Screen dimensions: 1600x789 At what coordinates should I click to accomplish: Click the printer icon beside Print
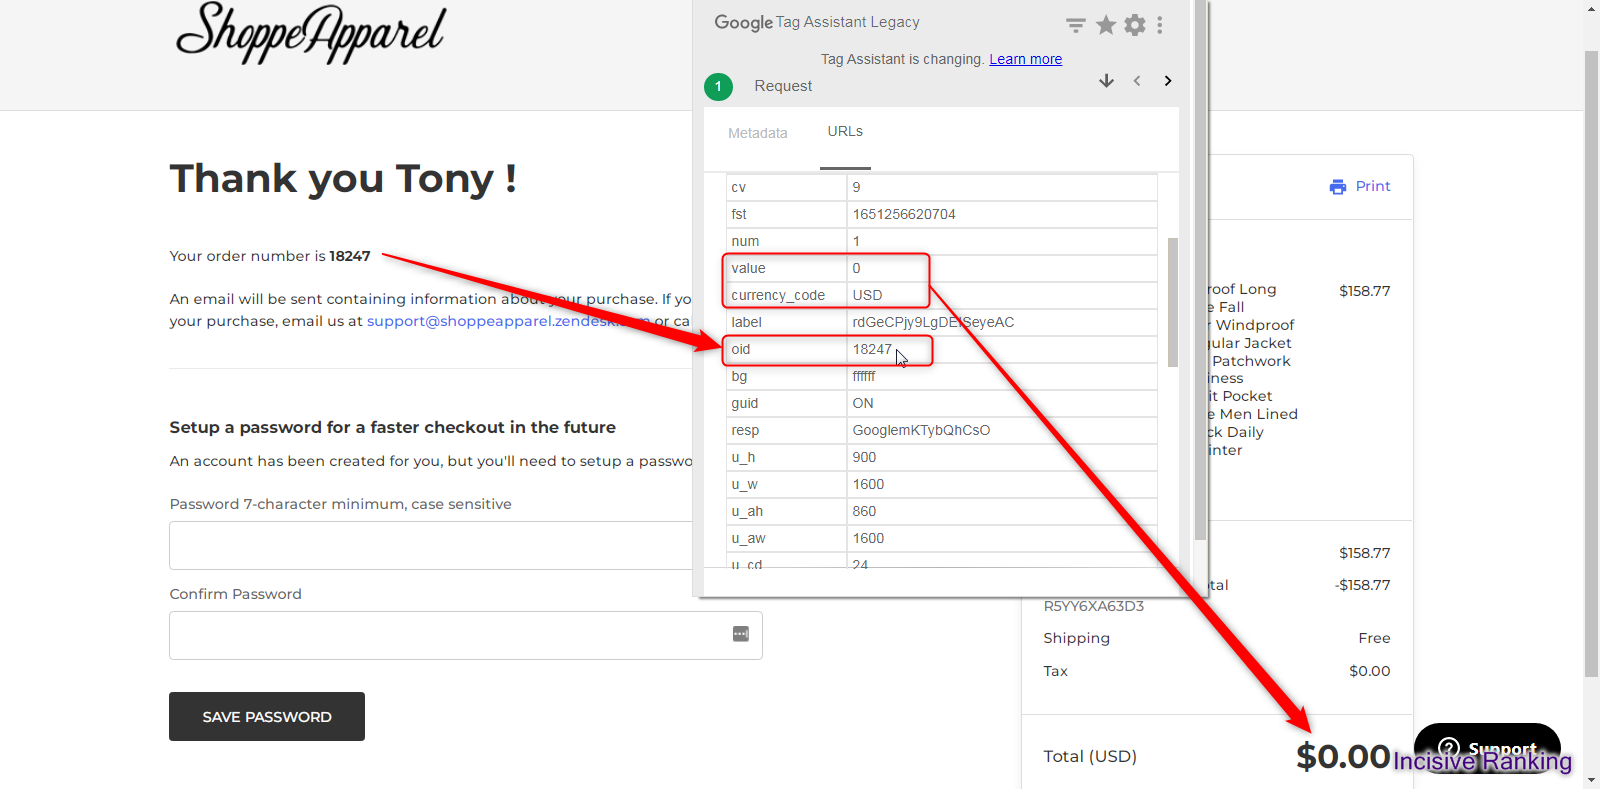[1337, 187]
